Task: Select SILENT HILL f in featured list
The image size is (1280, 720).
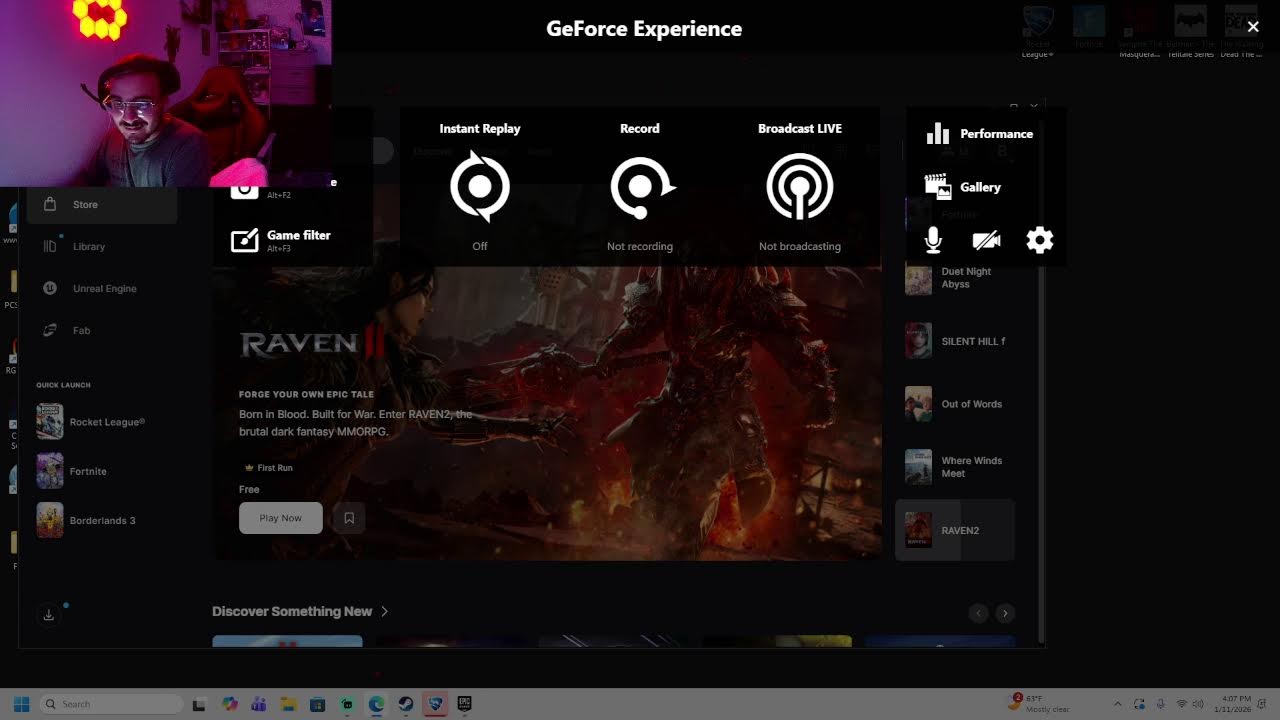Action: [x=955, y=341]
